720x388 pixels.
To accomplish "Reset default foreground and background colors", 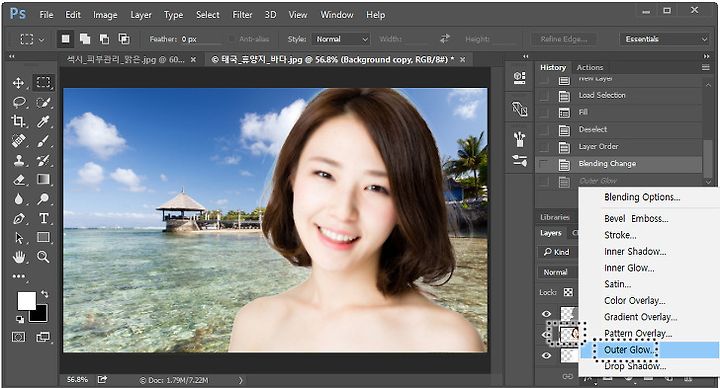I will click(x=20, y=319).
